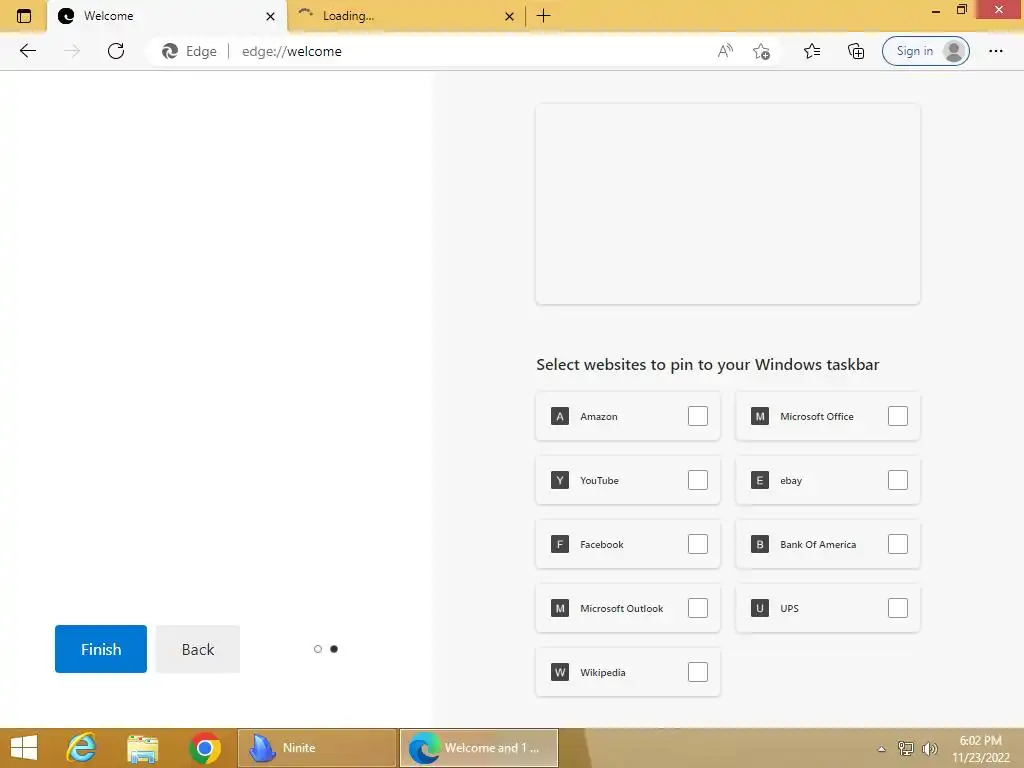Click the Finish button
The image size is (1024, 768).
(101, 649)
